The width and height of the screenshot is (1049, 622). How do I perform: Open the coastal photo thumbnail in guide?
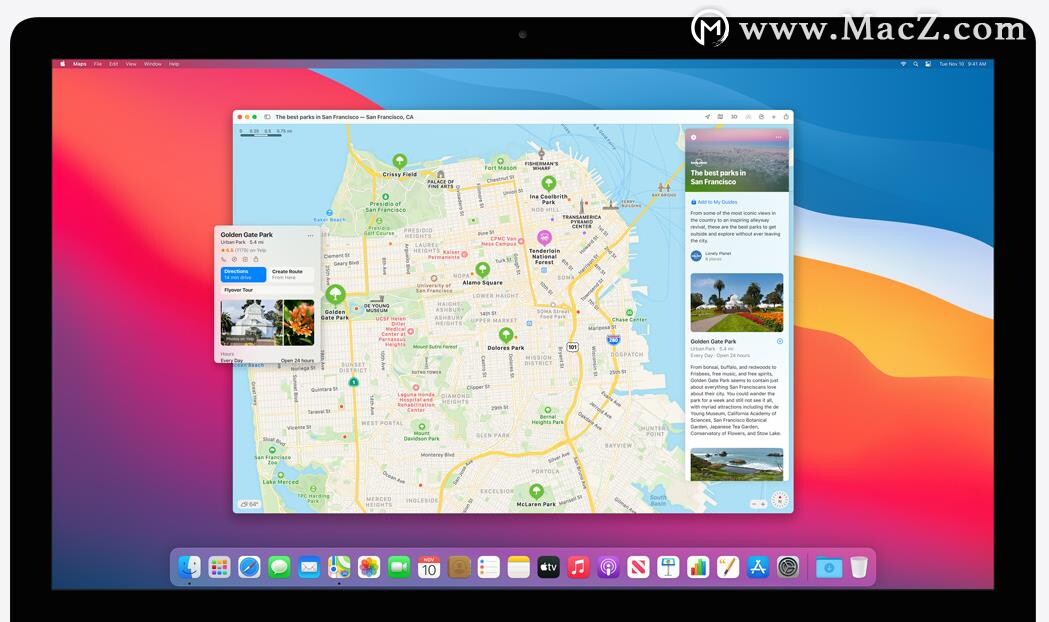tap(737, 464)
